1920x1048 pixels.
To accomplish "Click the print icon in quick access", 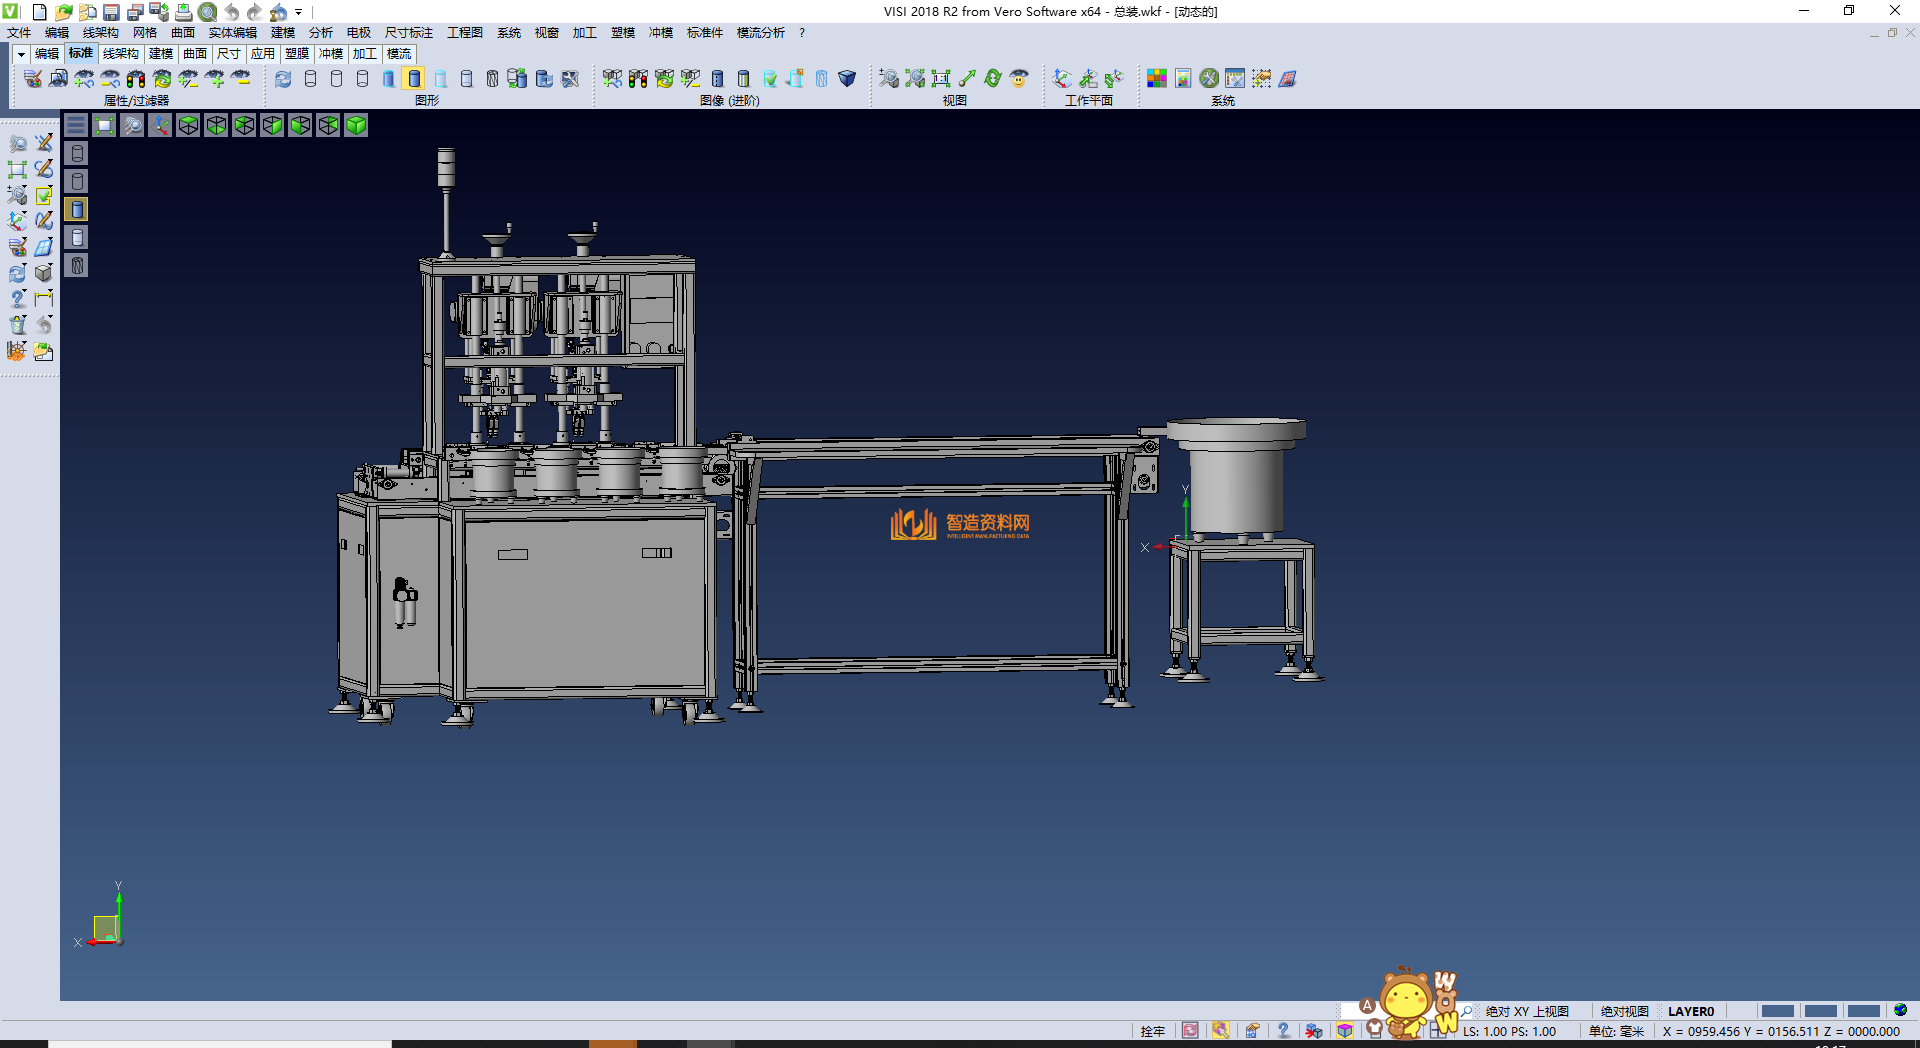I will coord(184,12).
